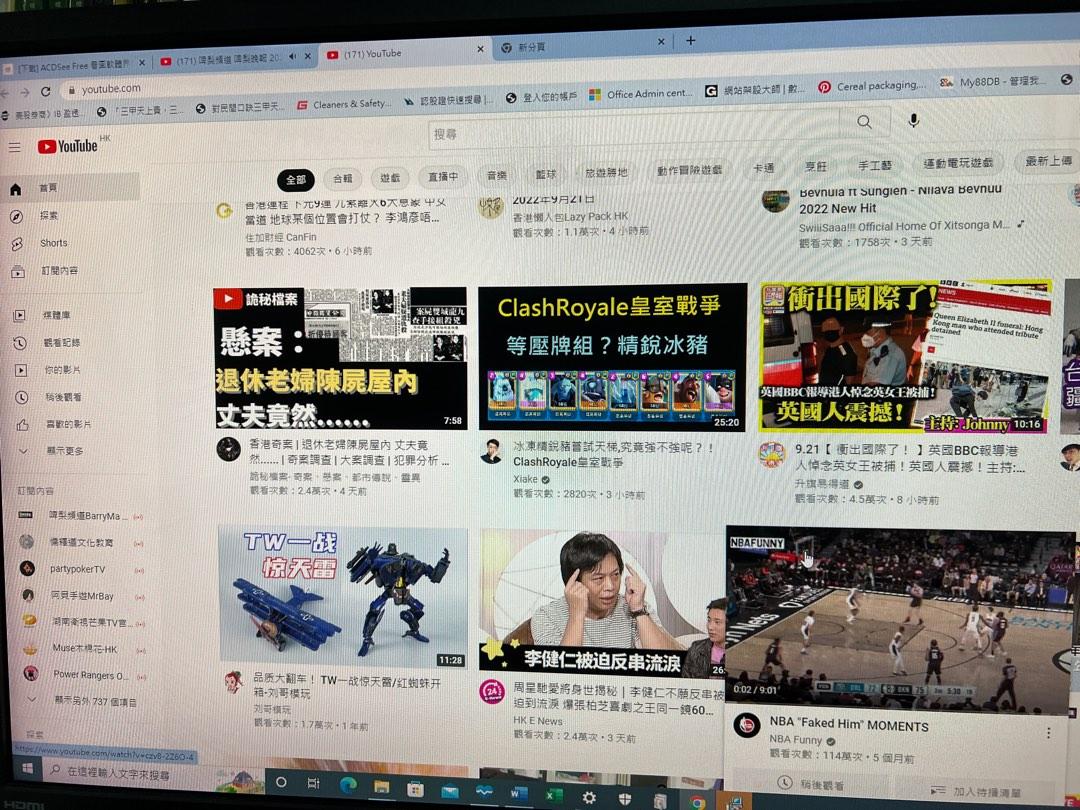Click the 稍後觀看 button under the NBA video
1080x810 pixels.
coord(811,783)
